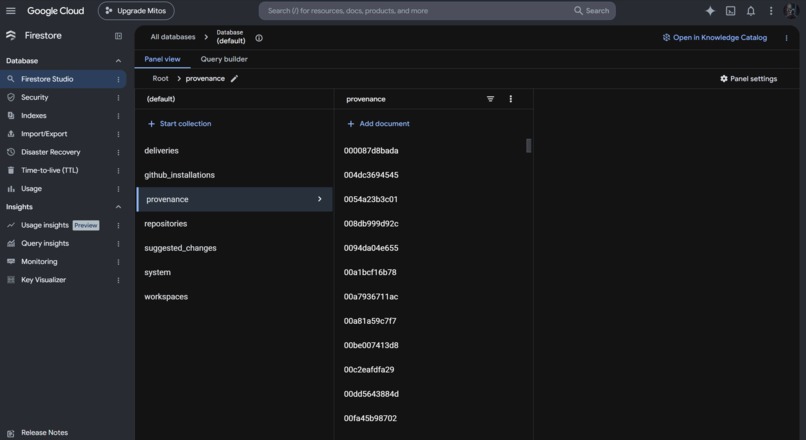Edit the provenance path pencil icon
806x440 pixels.
(x=234, y=79)
